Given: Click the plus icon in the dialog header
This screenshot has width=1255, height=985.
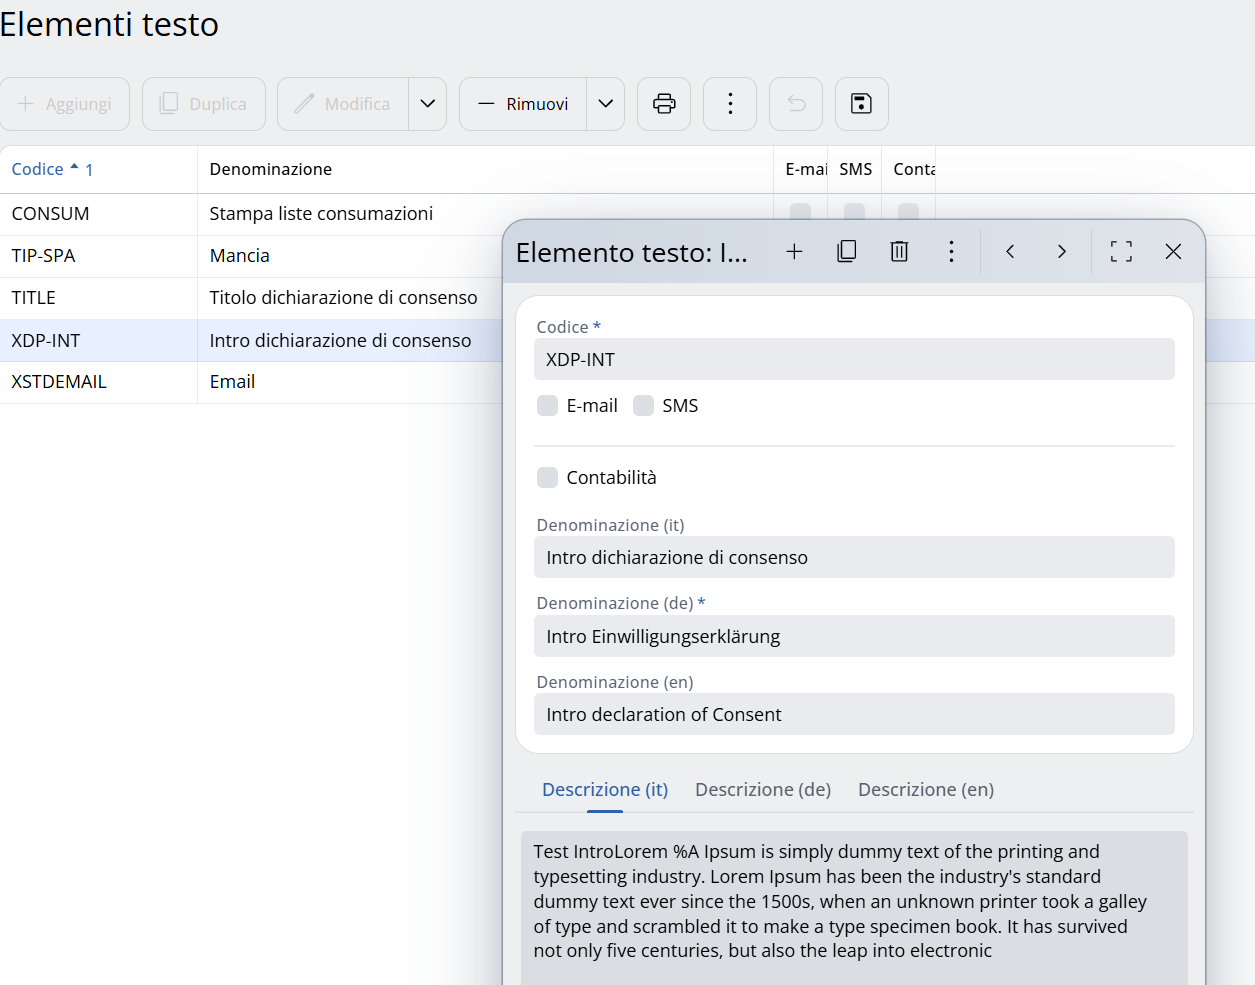Looking at the screenshot, I should coord(794,252).
